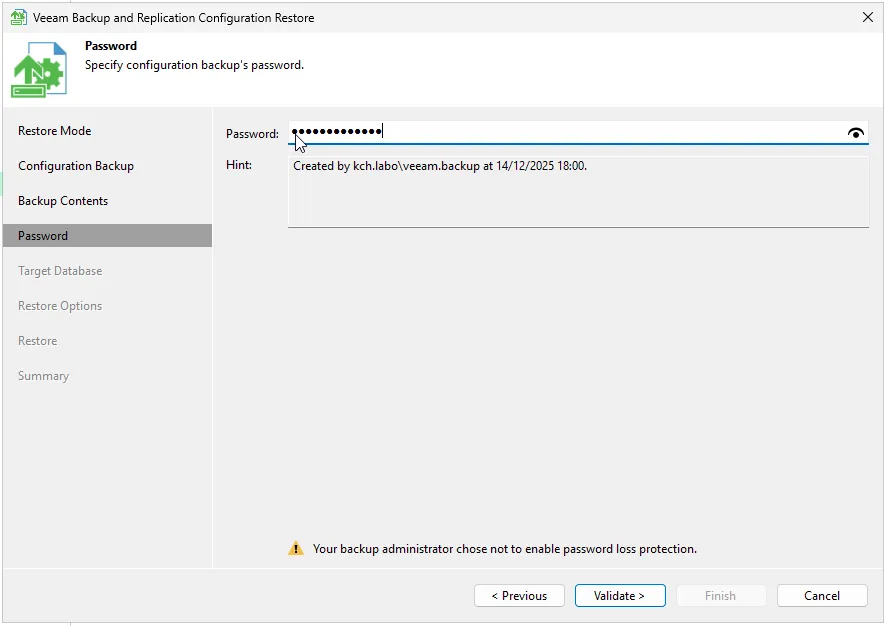The height and width of the screenshot is (626, 886).
Task: Cancel the configuration restore wizard
Action: pyautogui.click(x=822, y=596)
